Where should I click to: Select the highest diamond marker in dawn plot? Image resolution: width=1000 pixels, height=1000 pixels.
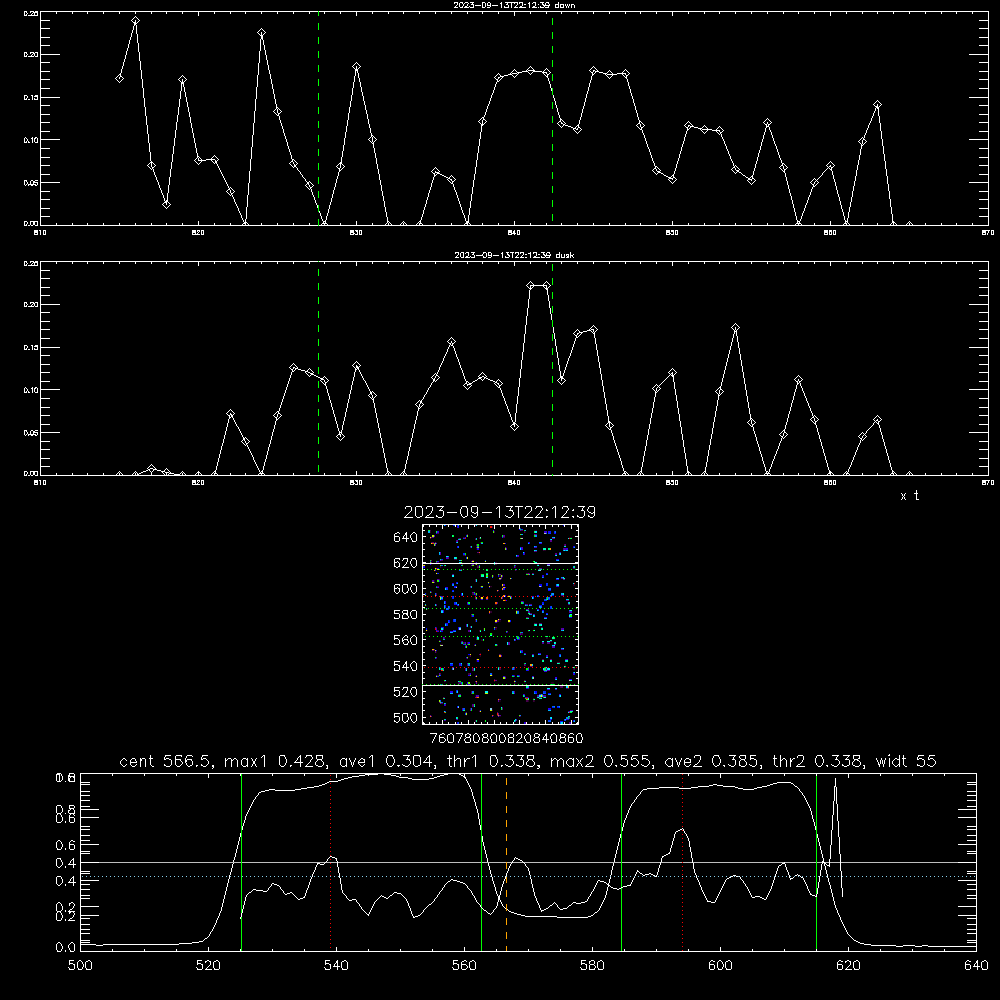pos(135,20)
